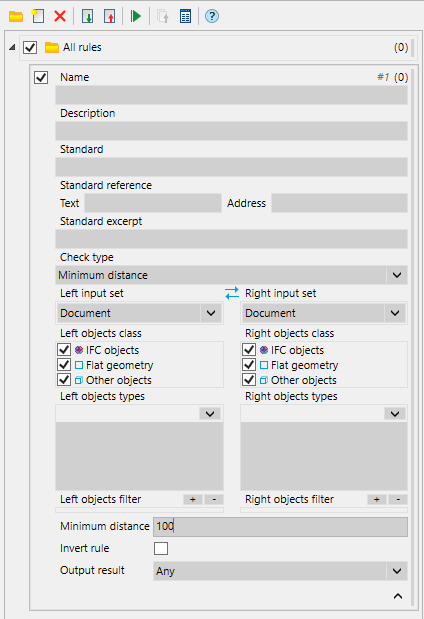Click the rule panel vertical scrollbar
The width and height of the screenshot is (424, 619).
point(412,336)
